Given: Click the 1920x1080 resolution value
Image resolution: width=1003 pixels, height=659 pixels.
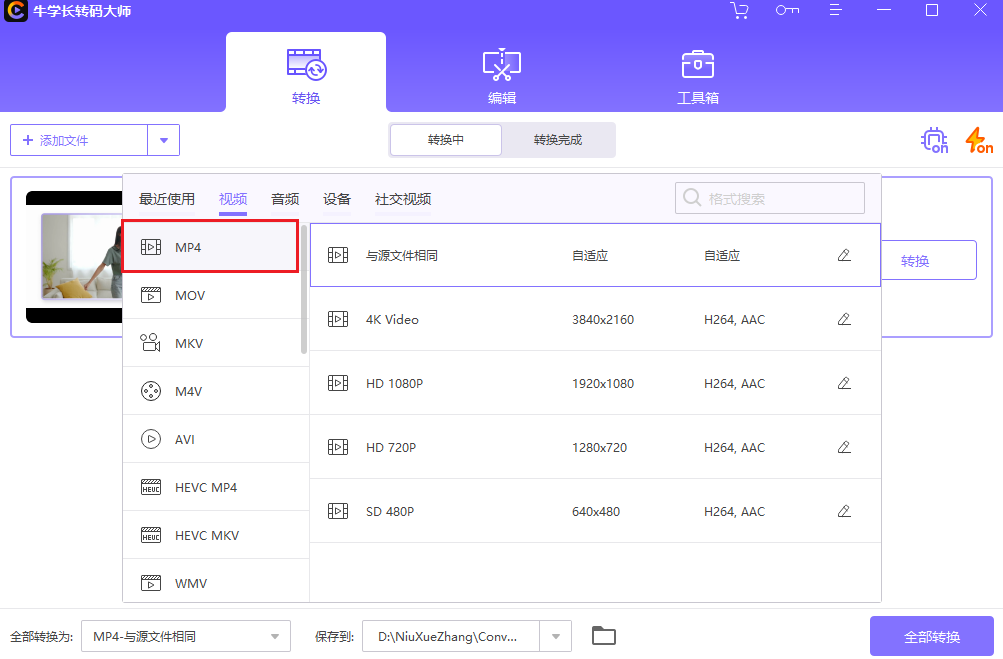Looking at the screenshot, I should coord(603,384).
